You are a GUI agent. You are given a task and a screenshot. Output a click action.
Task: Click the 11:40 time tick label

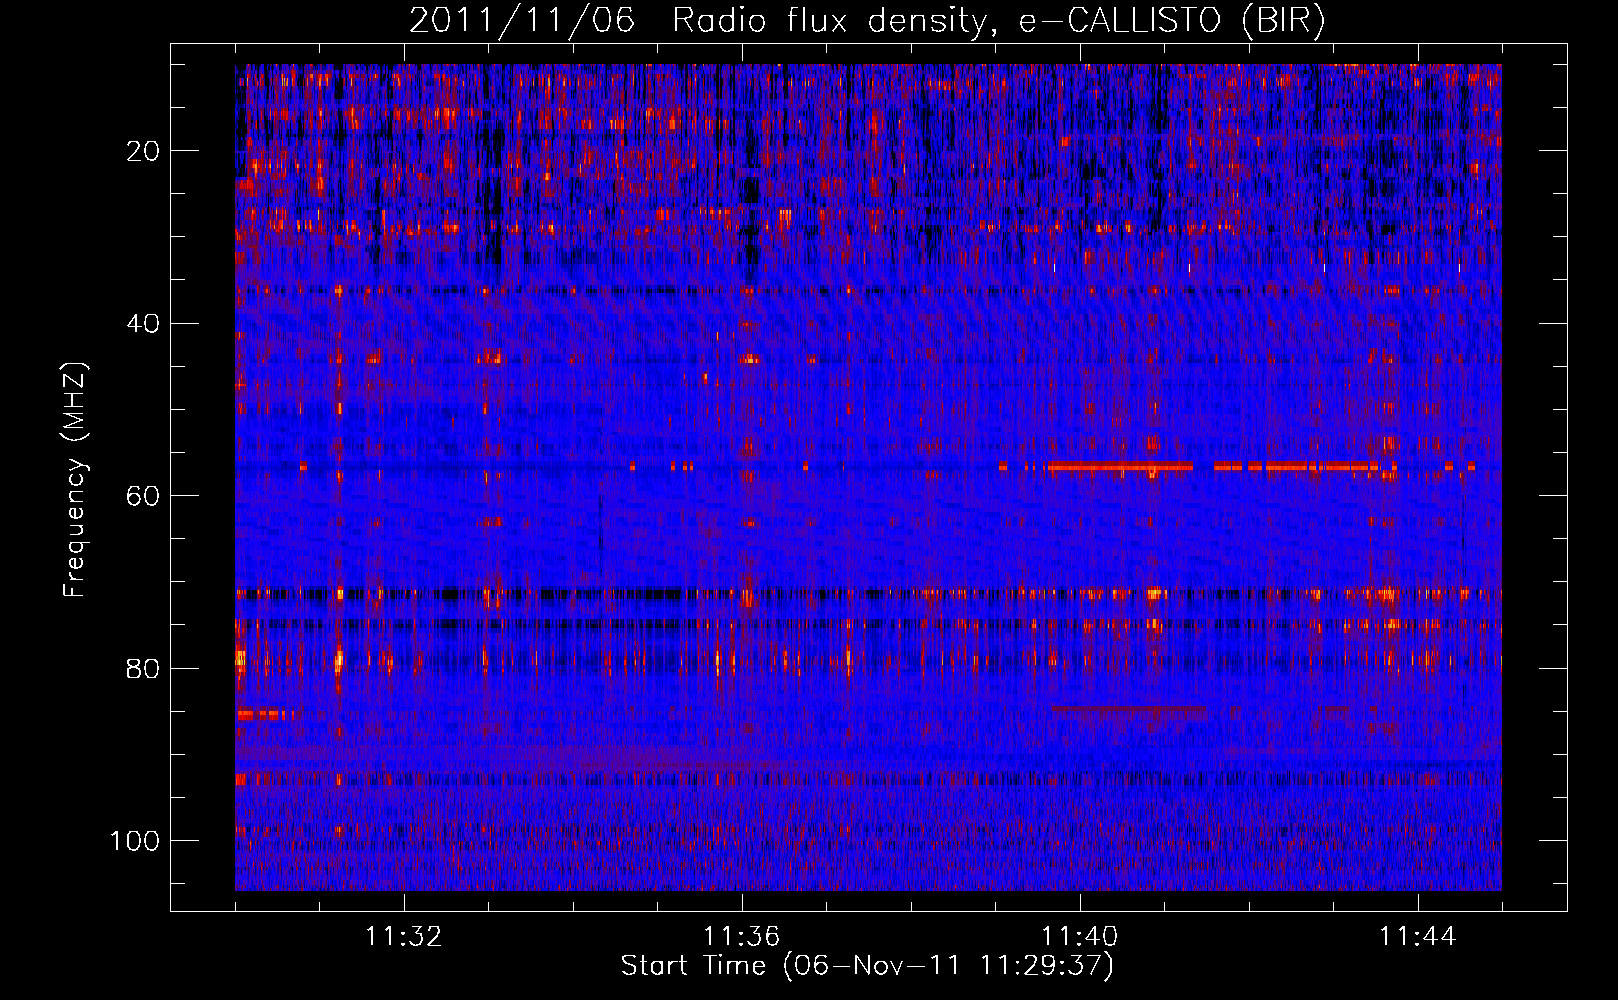coord(1080,937)
